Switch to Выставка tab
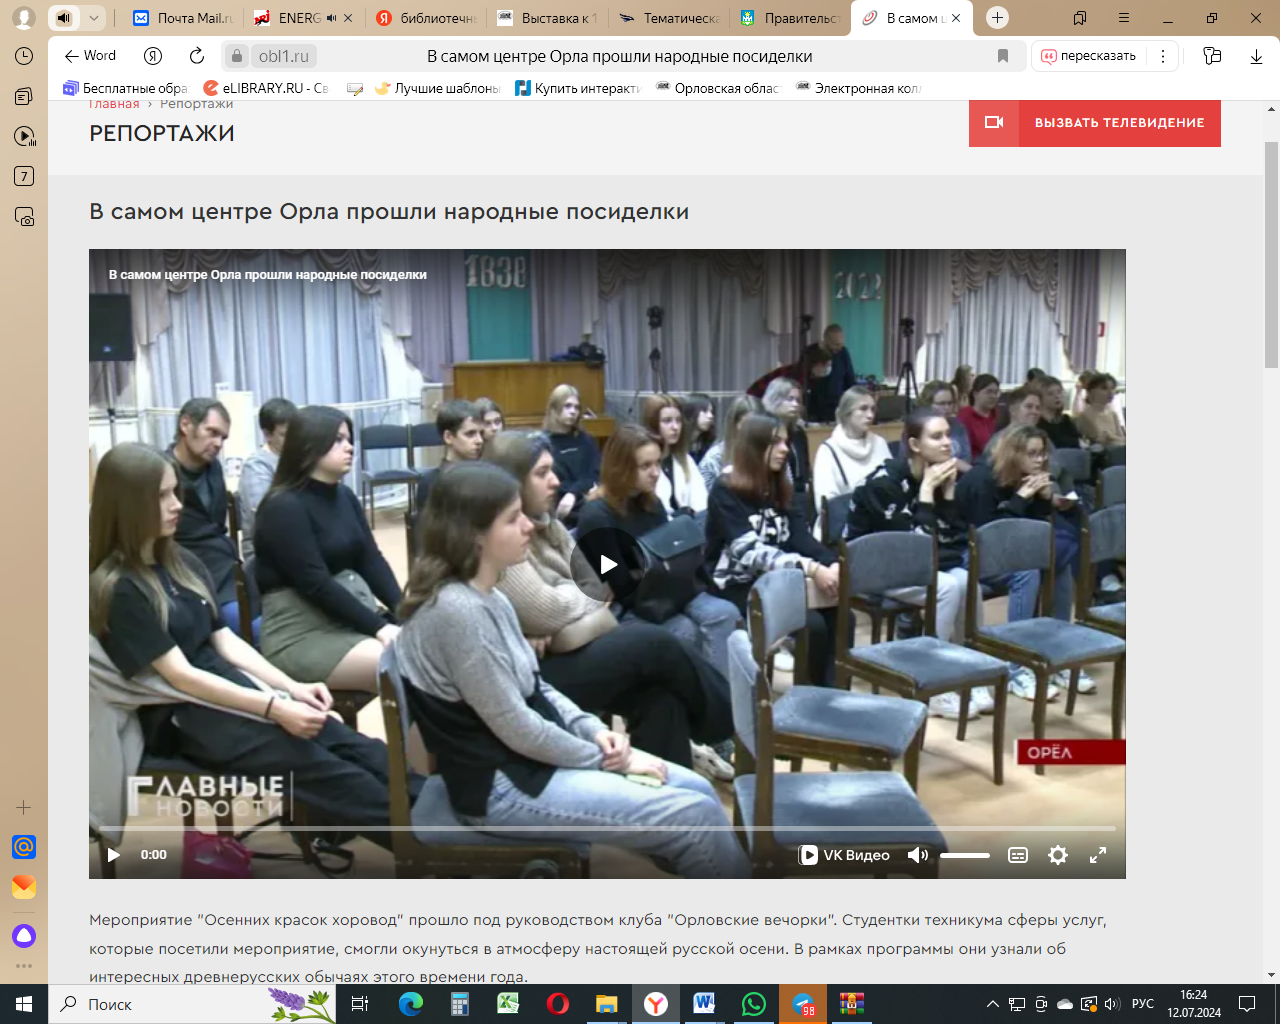The width and height of the screenshot is (1280, 1024). [548, 18]
